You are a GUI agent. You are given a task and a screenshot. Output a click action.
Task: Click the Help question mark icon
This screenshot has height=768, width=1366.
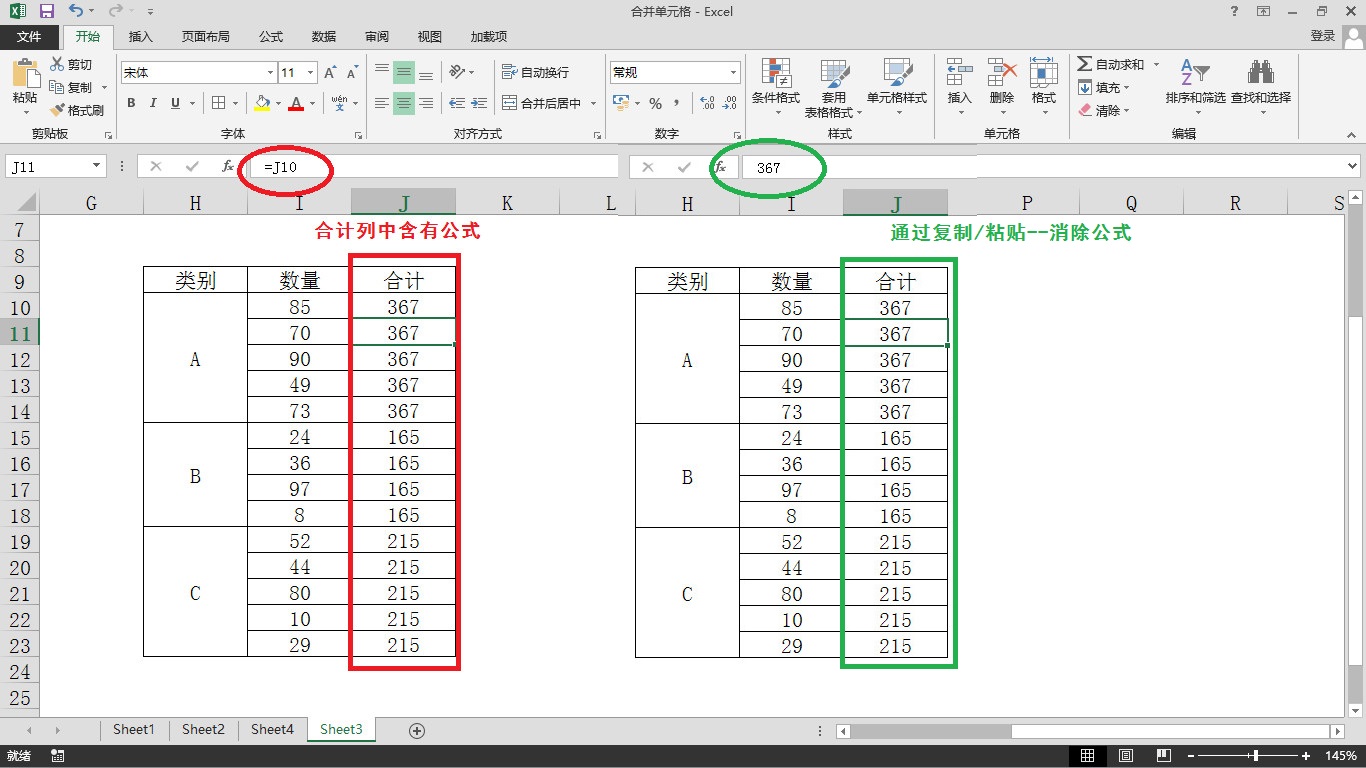[1234, 11]
